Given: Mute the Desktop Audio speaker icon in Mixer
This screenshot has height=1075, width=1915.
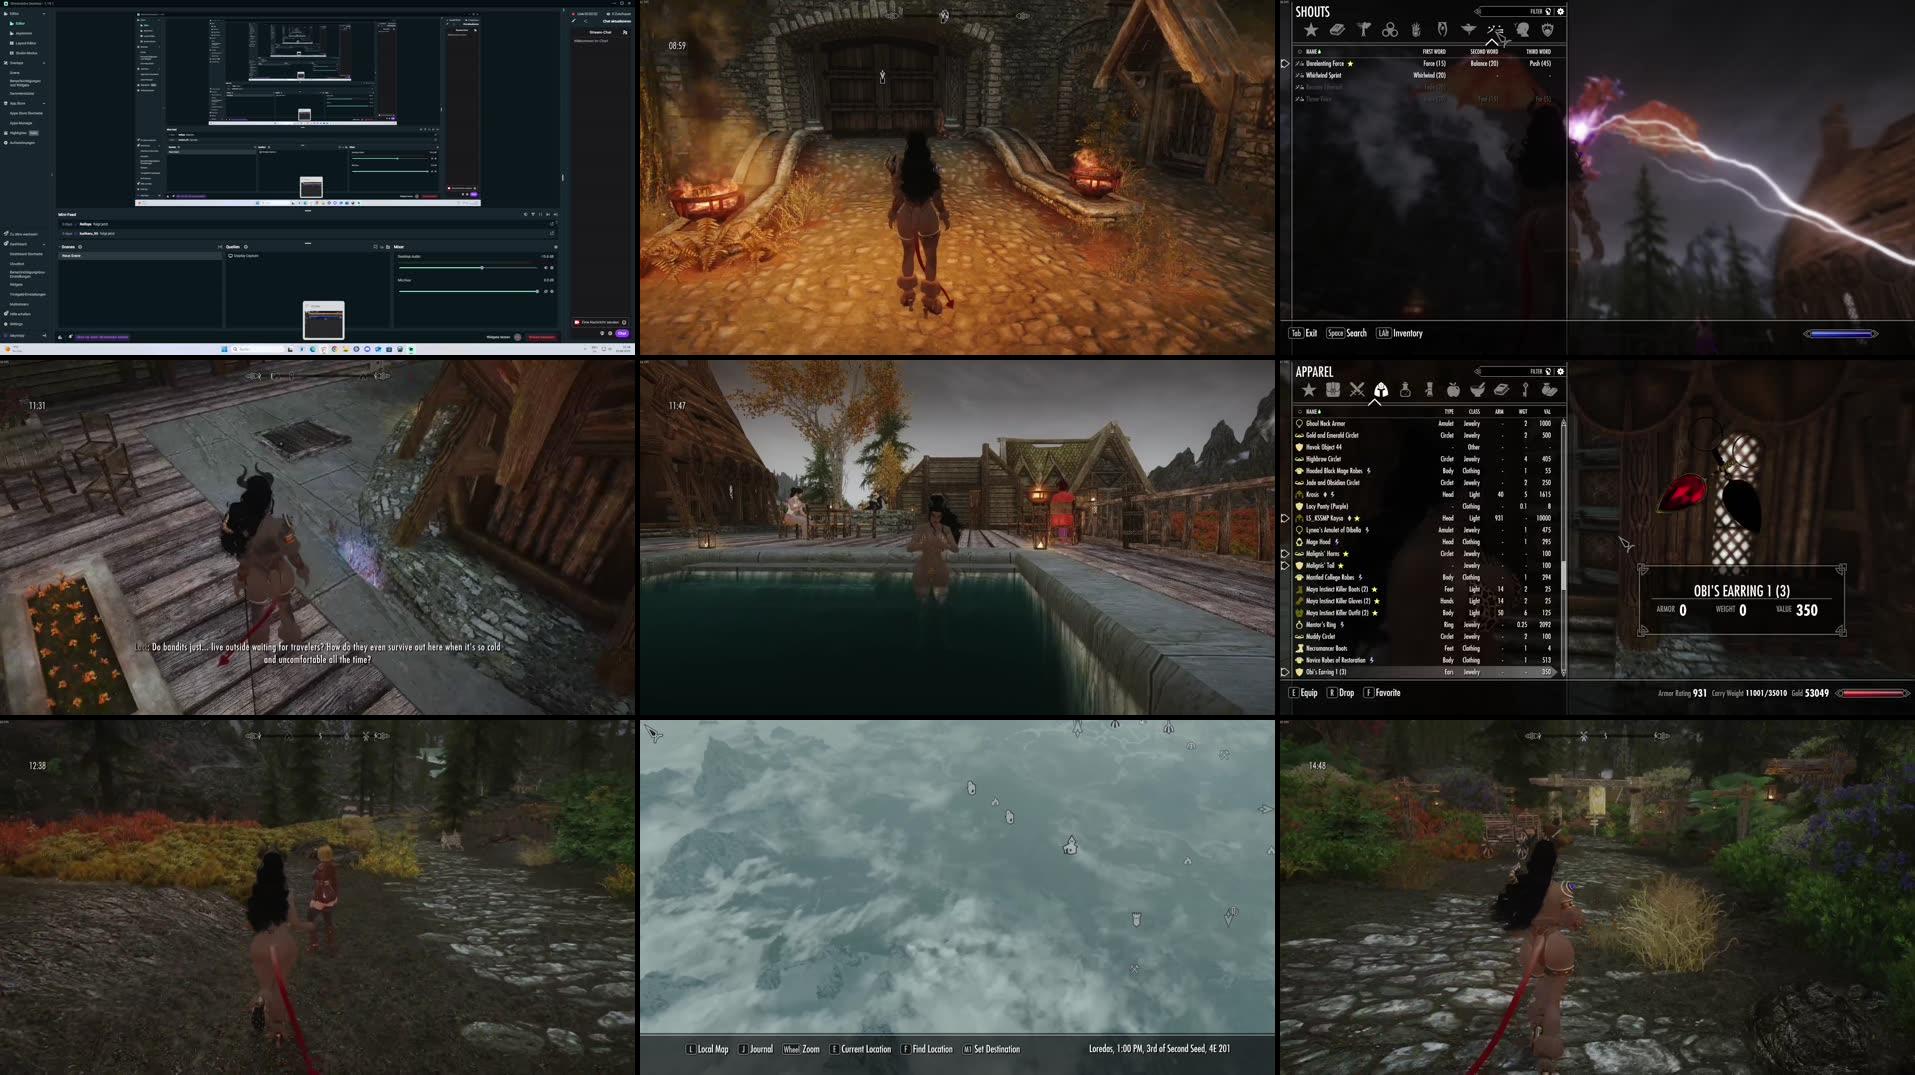Looking at the screenshot, I should point(545,268).
